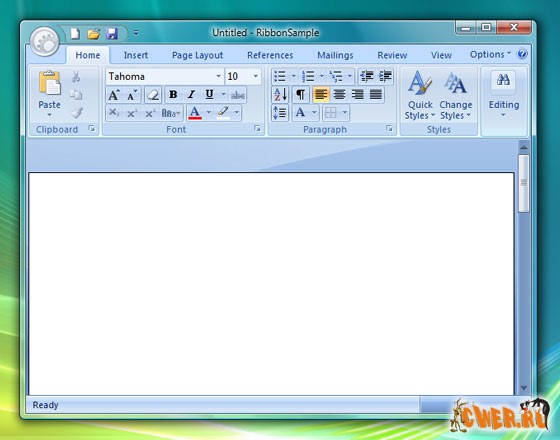Open the Options menu
The height and width of the screenshot is (440, 560).
point(490,55)
